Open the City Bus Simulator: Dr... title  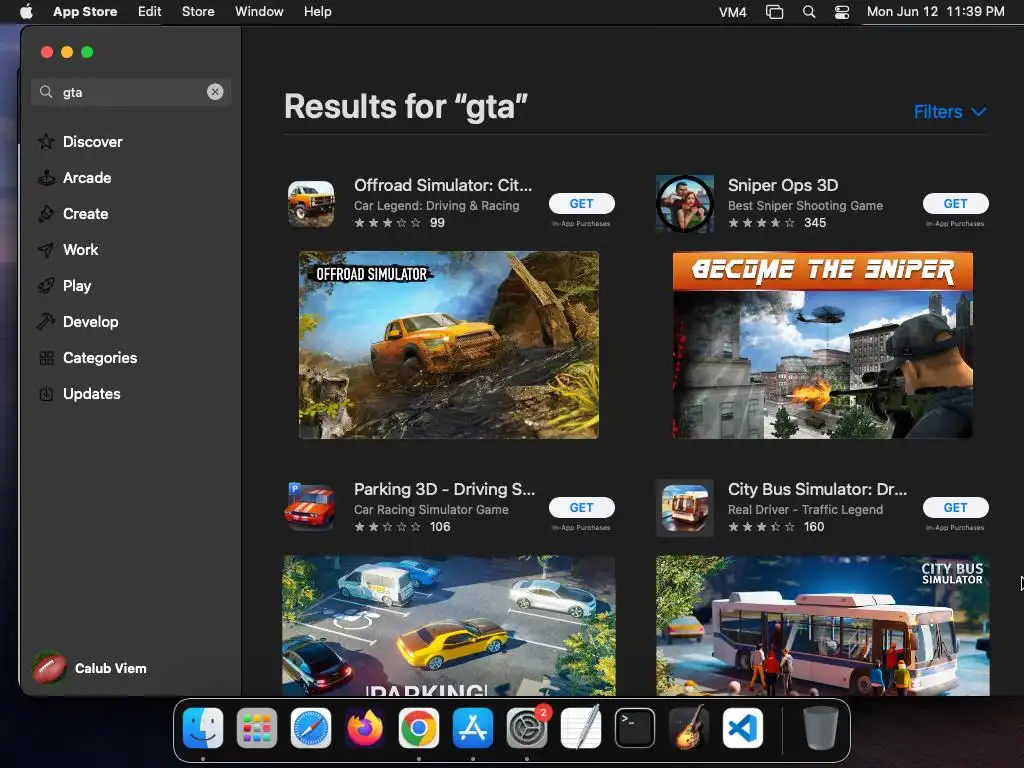point(817,489)
